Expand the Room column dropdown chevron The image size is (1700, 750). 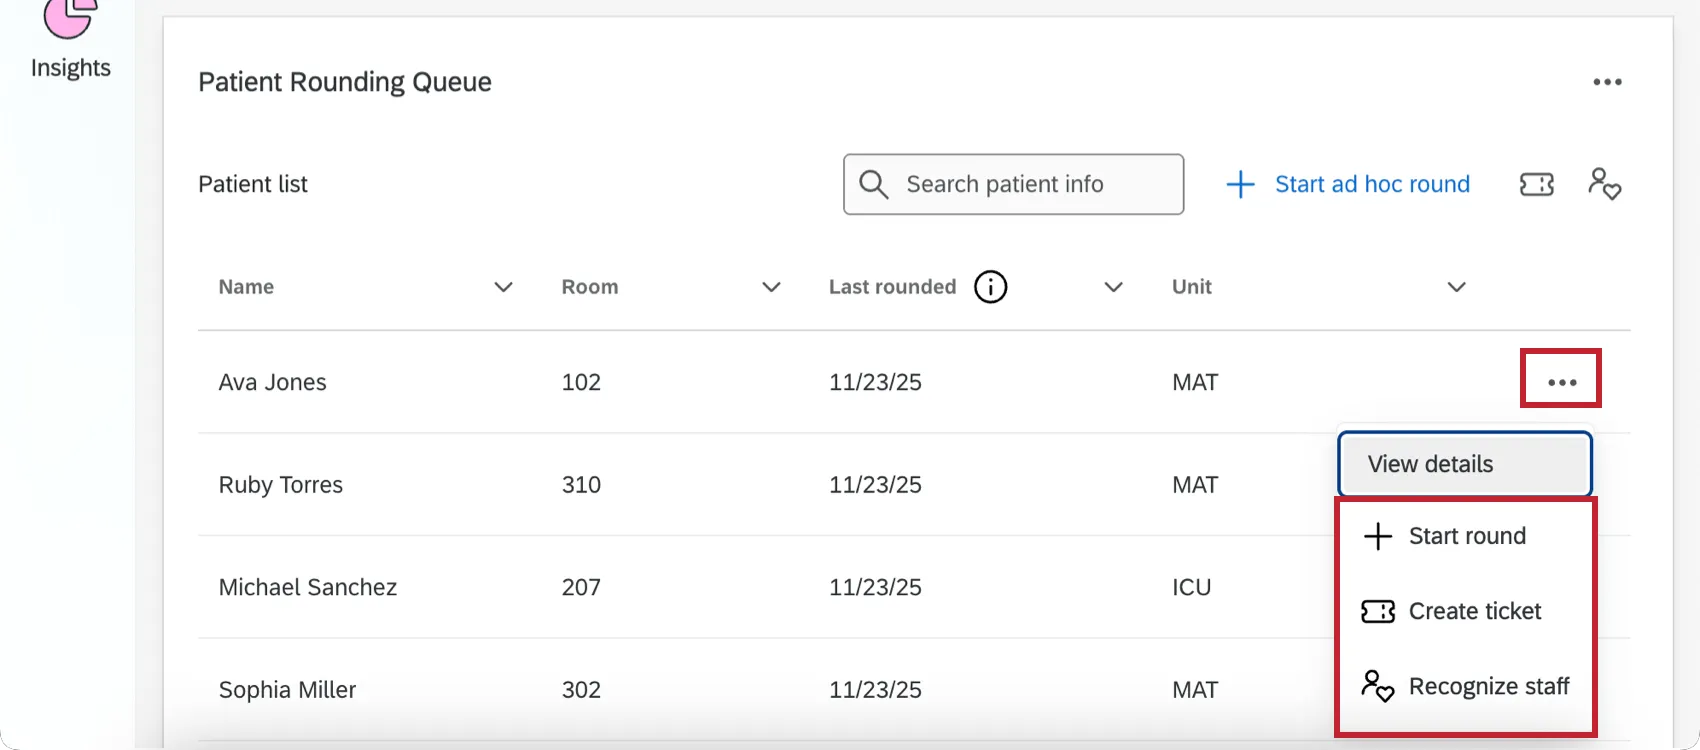pyautogui.click(x=771, y=287)
